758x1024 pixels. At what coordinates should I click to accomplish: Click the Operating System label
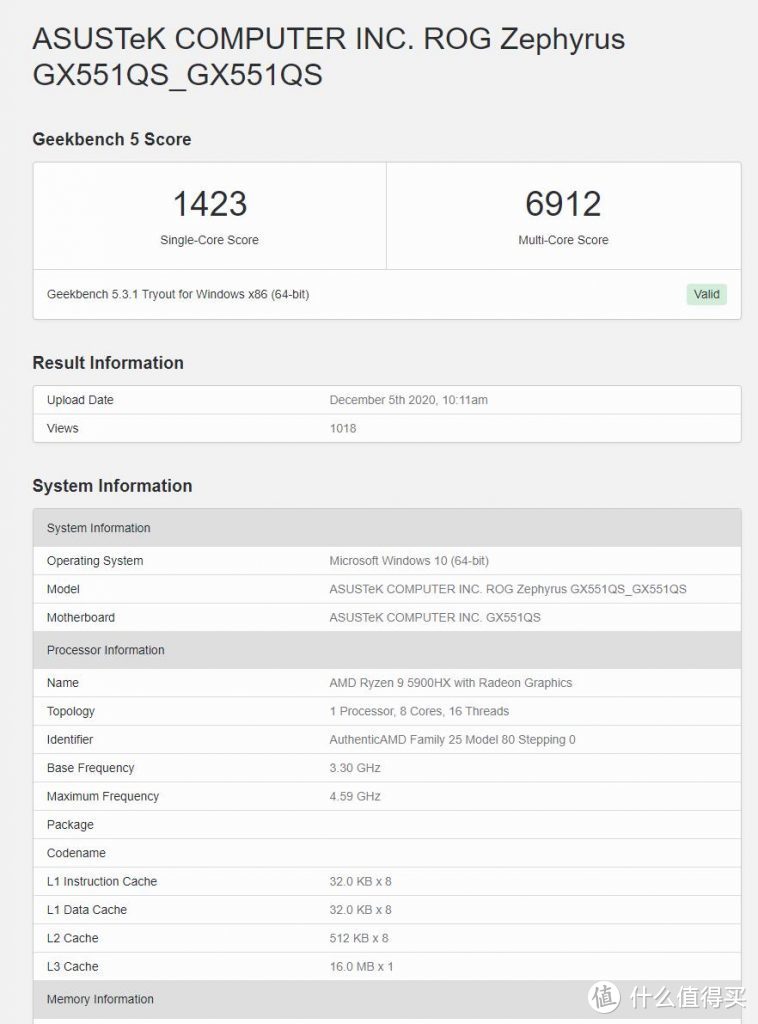pyautogui.click(x=95, y=560)
